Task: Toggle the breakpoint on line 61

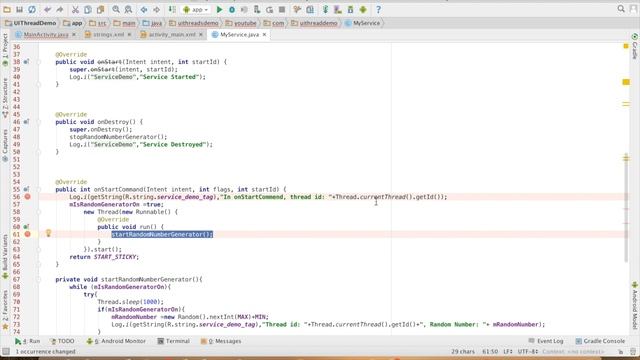Action: [x=27, y=234]
